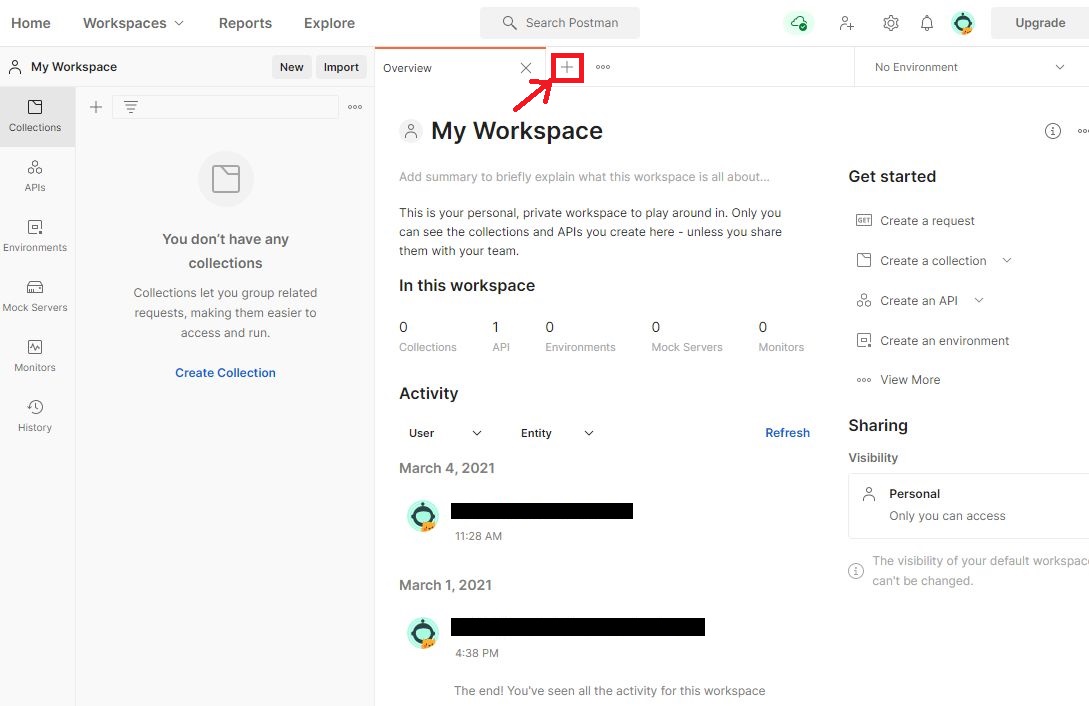The image size is (1089, 706).
Task: Click the empty collections placeholder icon
Action: pyautogui.click(x=226, y=178)
